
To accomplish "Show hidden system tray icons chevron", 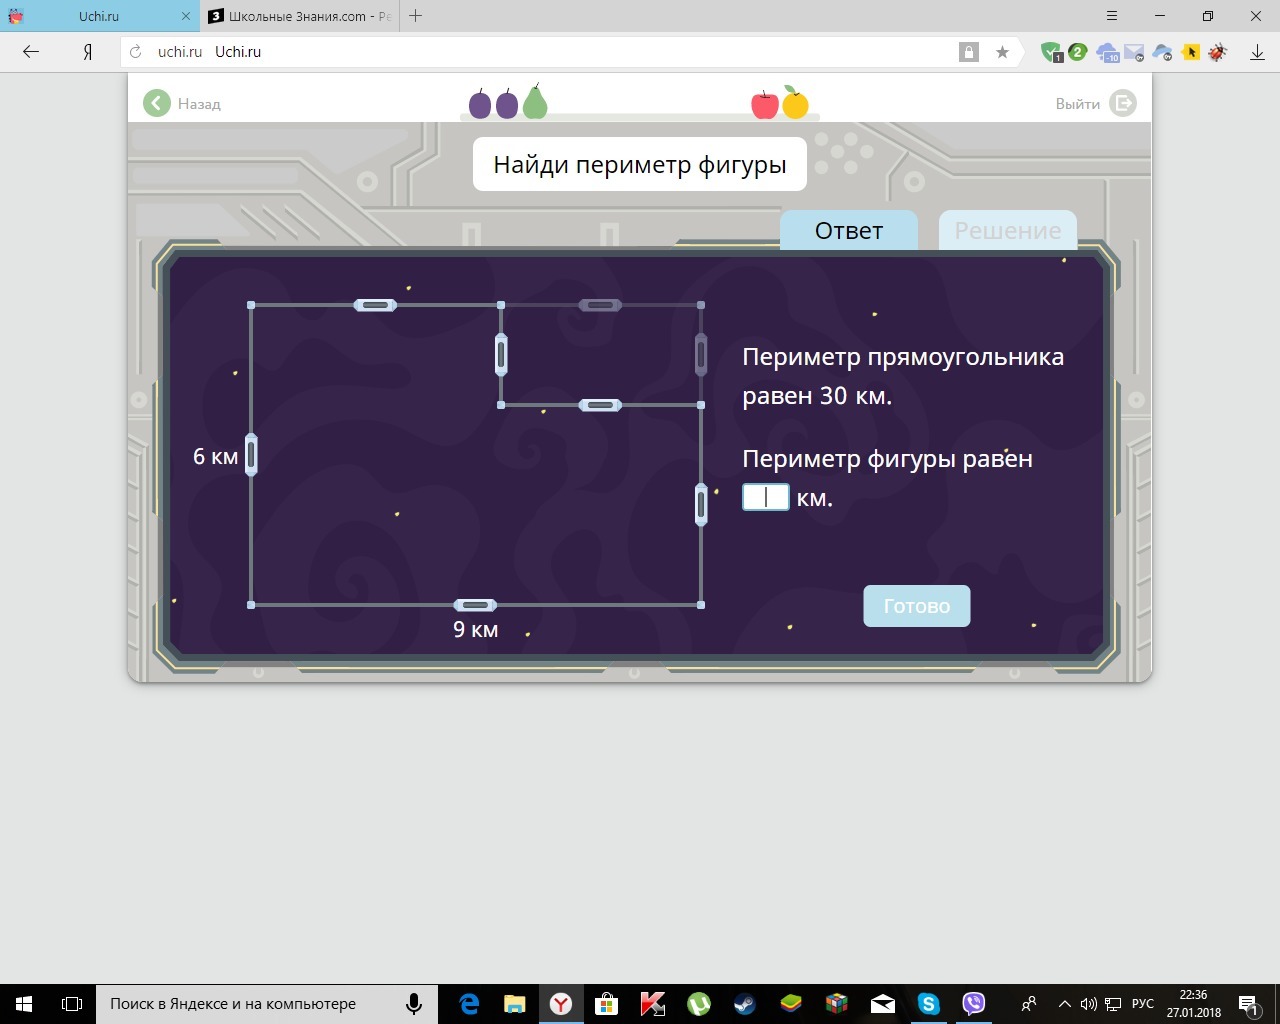I will coord(1064,1004).
